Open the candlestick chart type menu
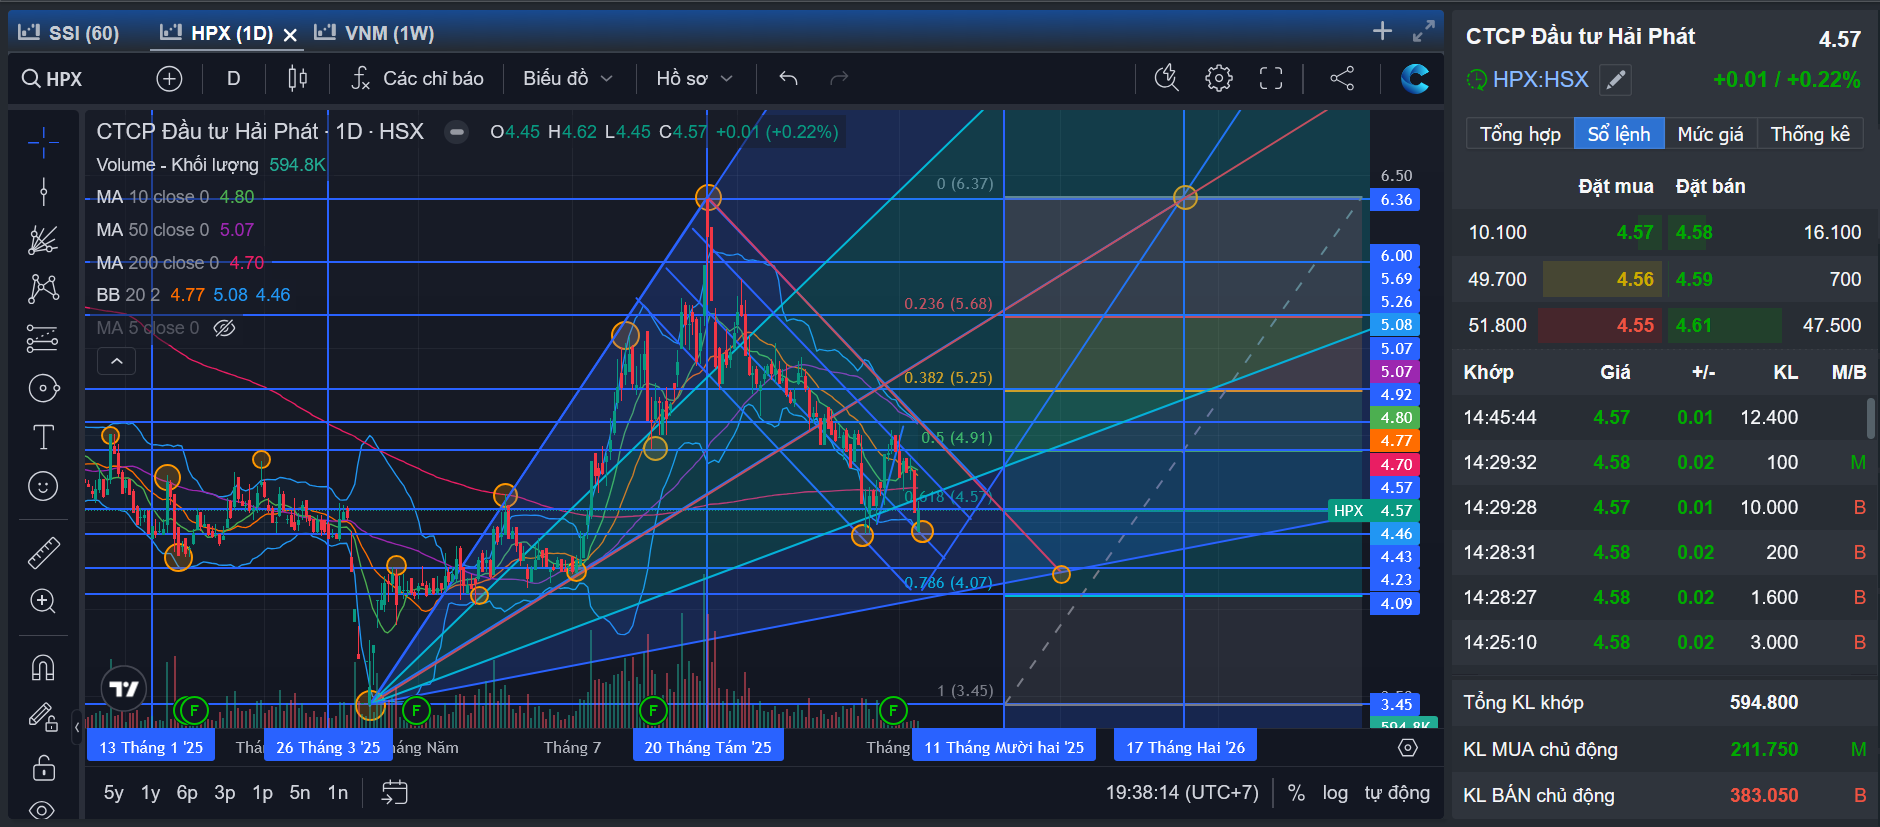 (297, 78)
